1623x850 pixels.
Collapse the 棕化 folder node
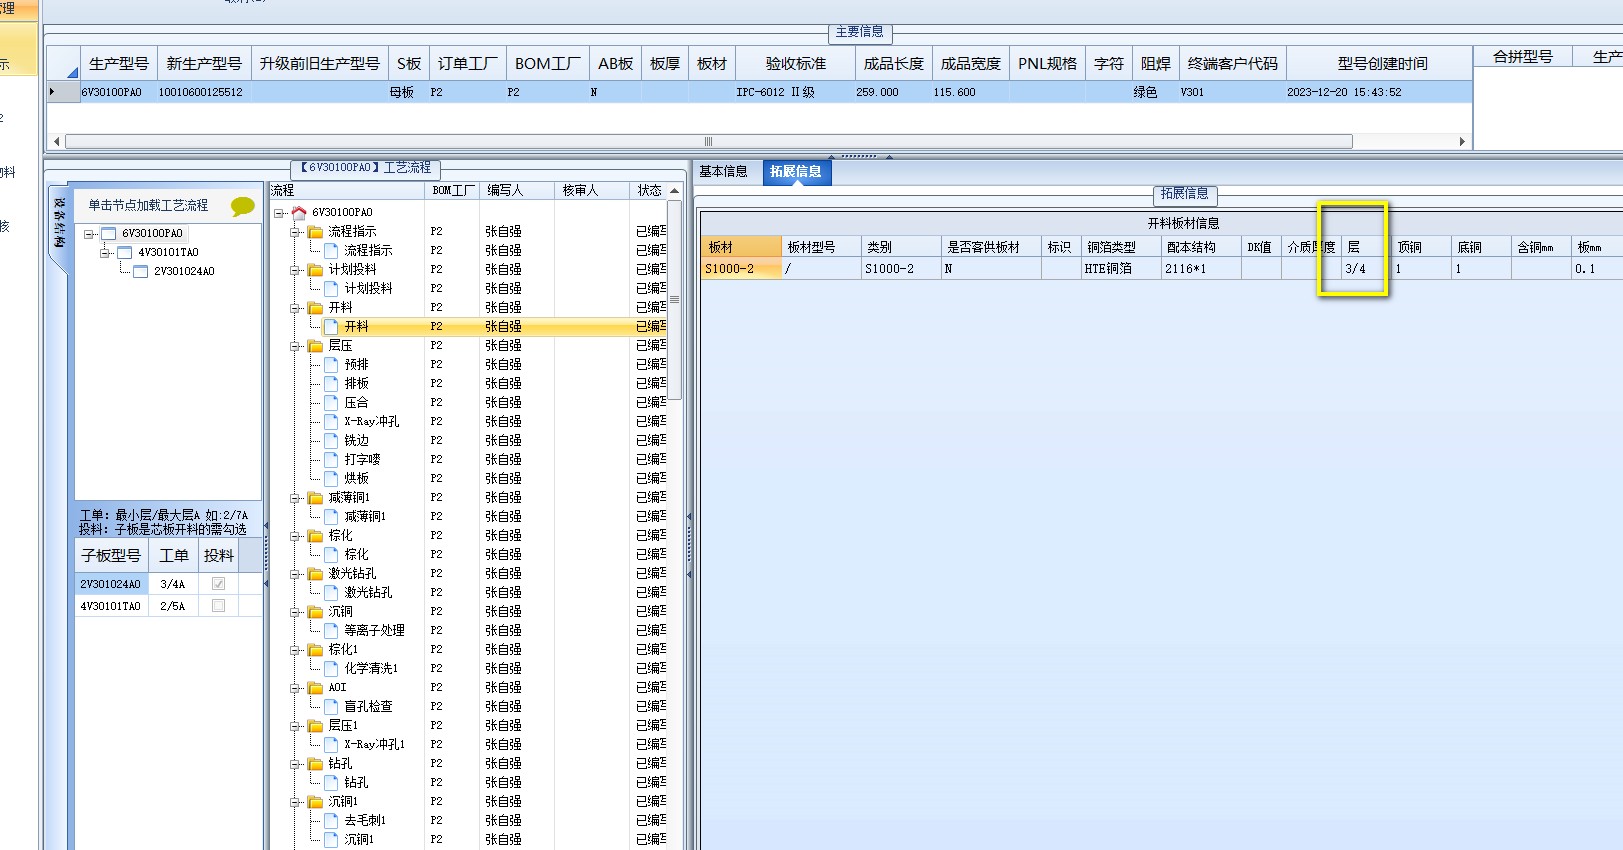296,536
